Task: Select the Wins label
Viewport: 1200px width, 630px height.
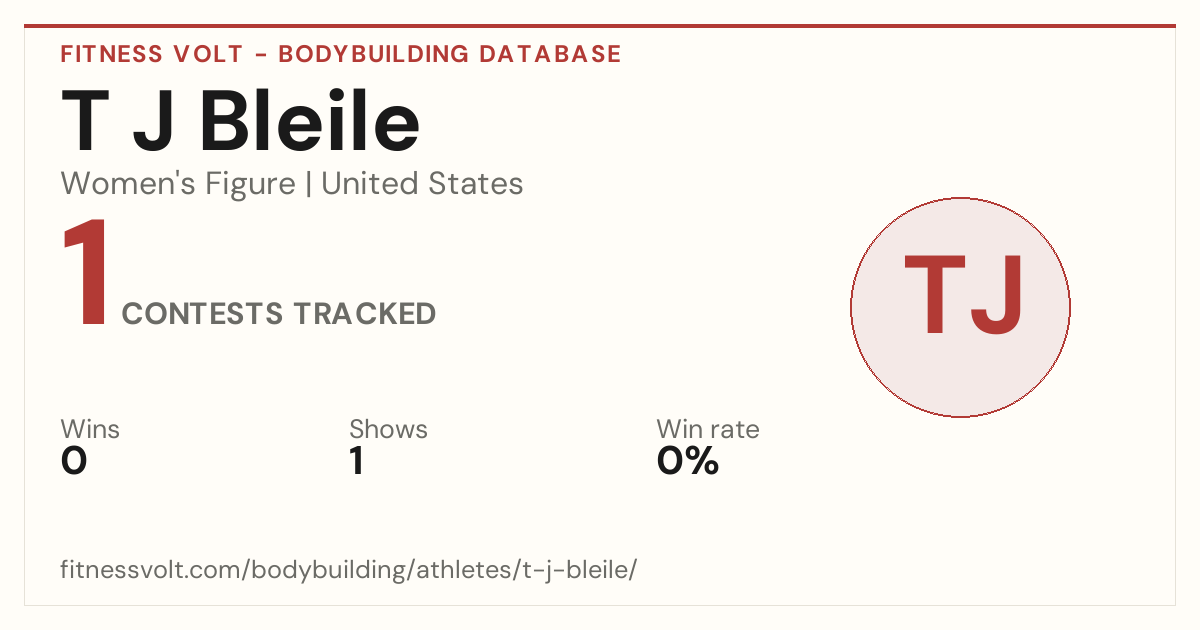Action: tap(90, 430)
